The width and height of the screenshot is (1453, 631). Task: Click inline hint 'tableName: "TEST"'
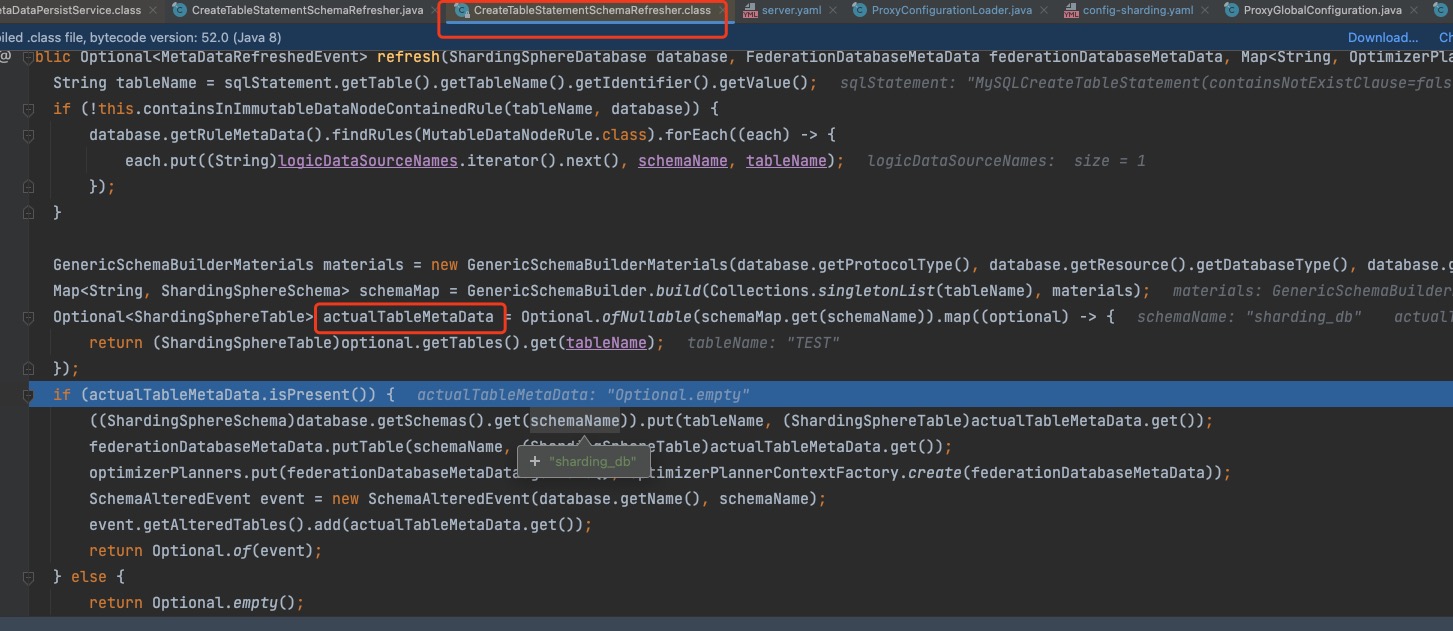(763, 343)
